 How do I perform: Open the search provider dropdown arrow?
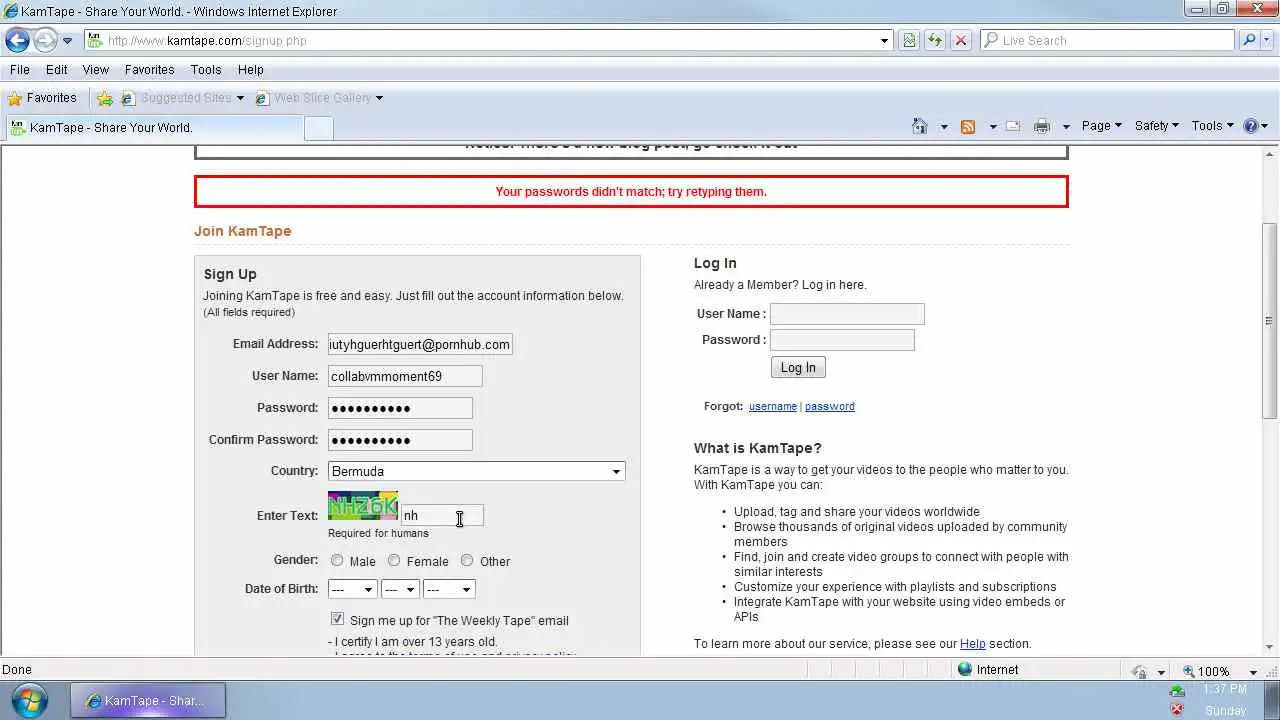(1267, 41)
